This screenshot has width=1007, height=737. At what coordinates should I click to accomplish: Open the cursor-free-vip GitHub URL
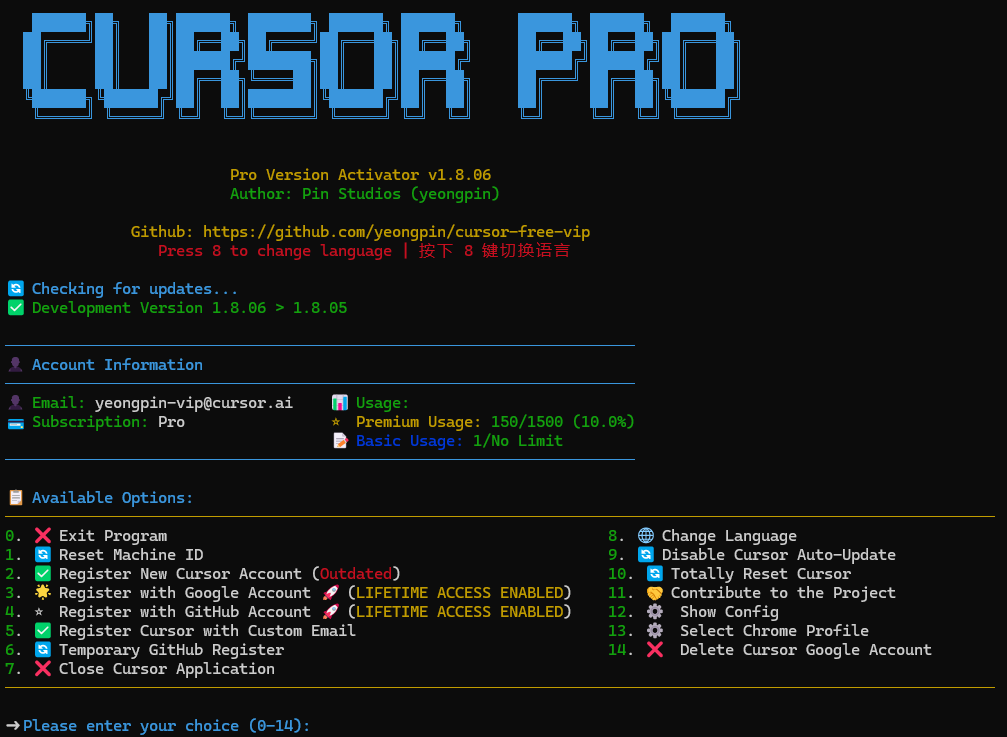[396, 232]
